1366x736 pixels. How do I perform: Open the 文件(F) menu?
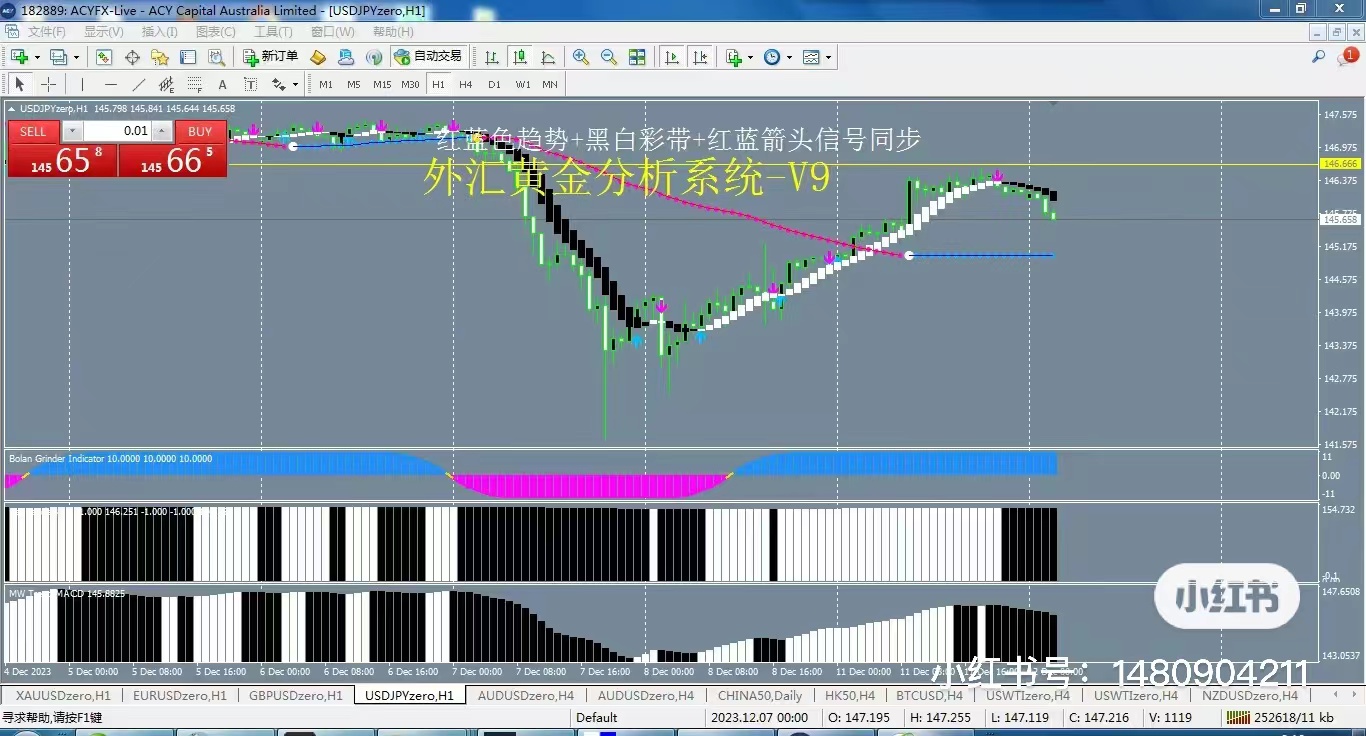[x=47, y=31]
